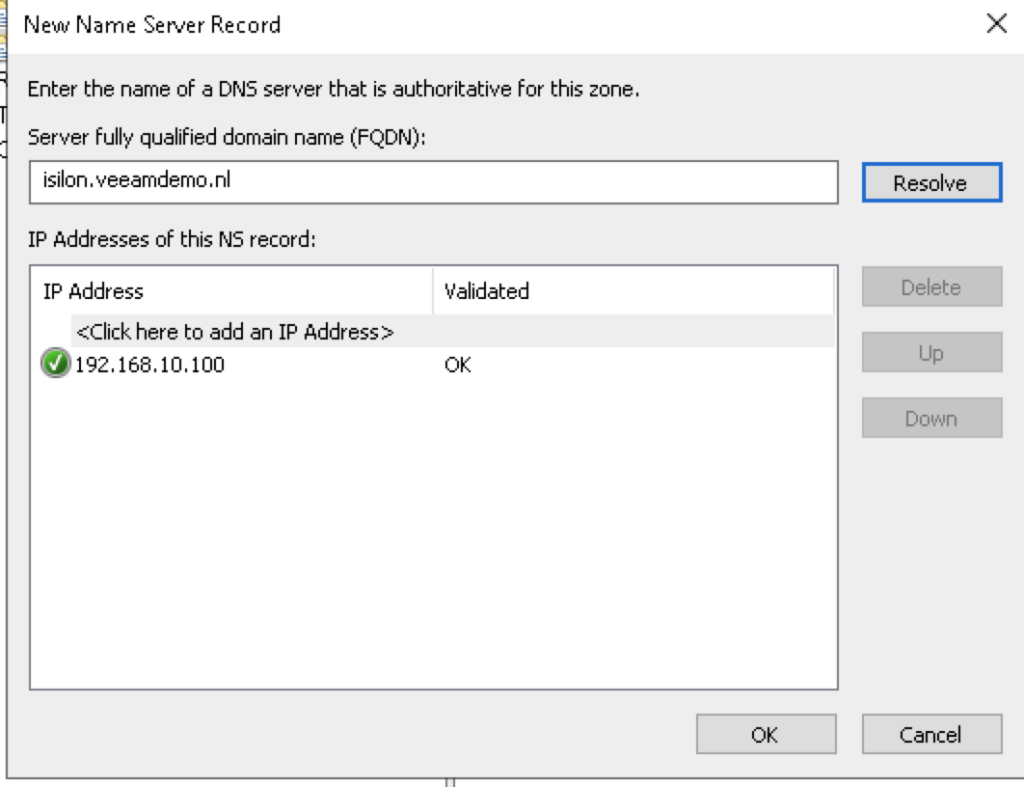This screenshot has width=1024, height=787.
Task: Click the New Name Server Record title bar
Action: [400, 24]
